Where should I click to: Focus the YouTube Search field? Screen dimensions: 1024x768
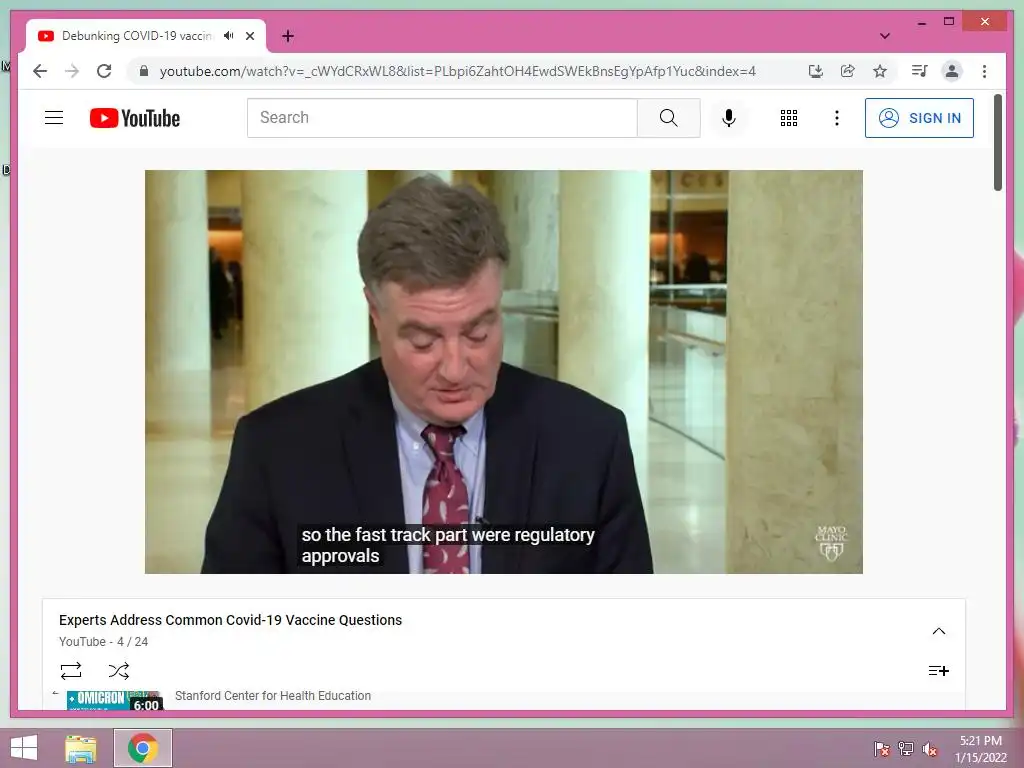click(x=442, y=118)
